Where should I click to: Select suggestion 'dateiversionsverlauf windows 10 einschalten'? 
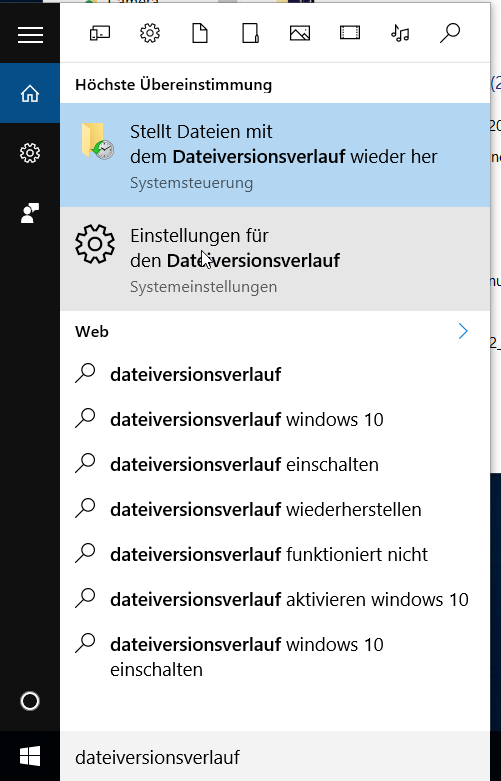click(275, 656)
